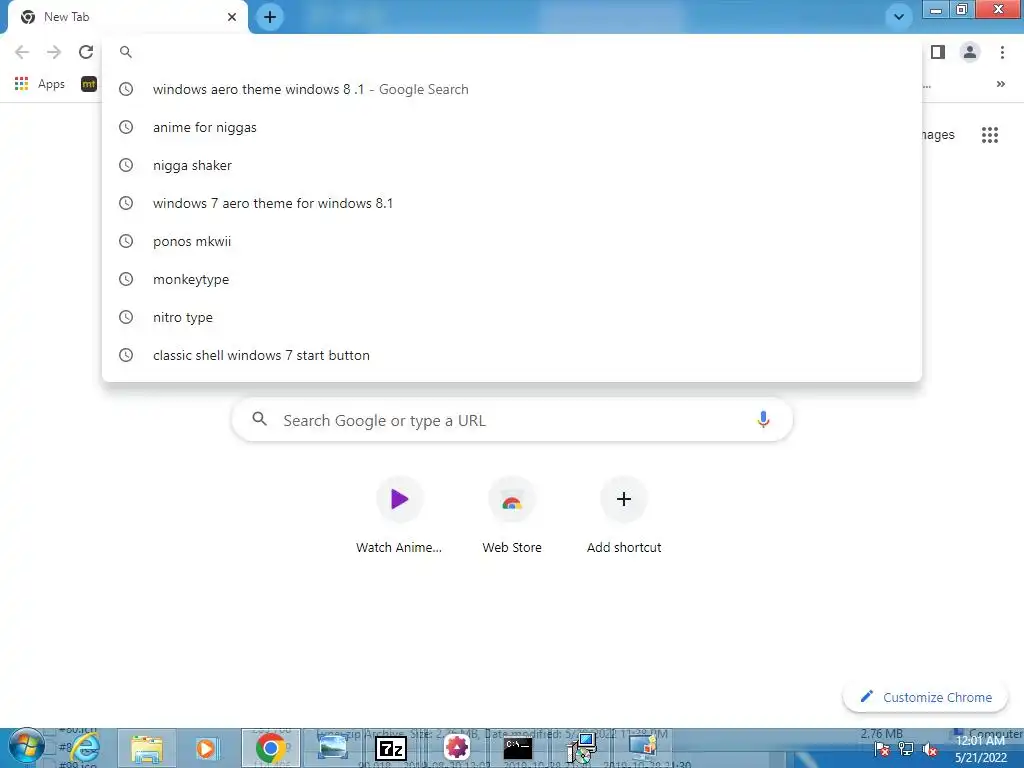Choose 'windows 7 aero theme for windows 8.1'
This screenshot has width=1024, height=768.
pos(512,203)
